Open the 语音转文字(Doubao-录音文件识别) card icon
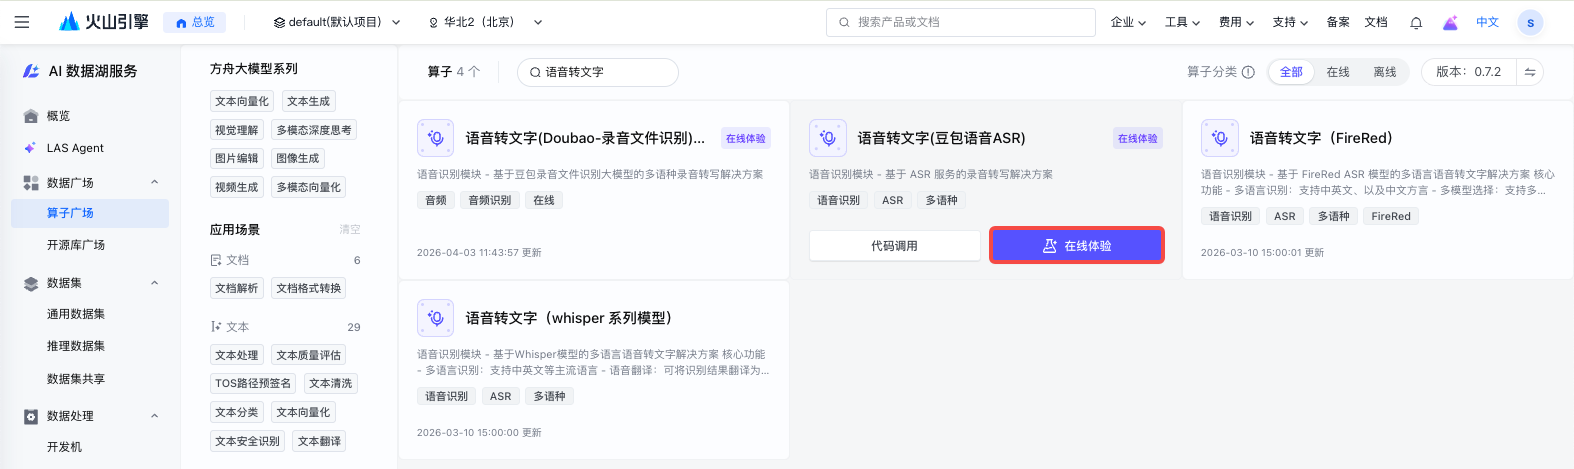 [x=436, y=138]
